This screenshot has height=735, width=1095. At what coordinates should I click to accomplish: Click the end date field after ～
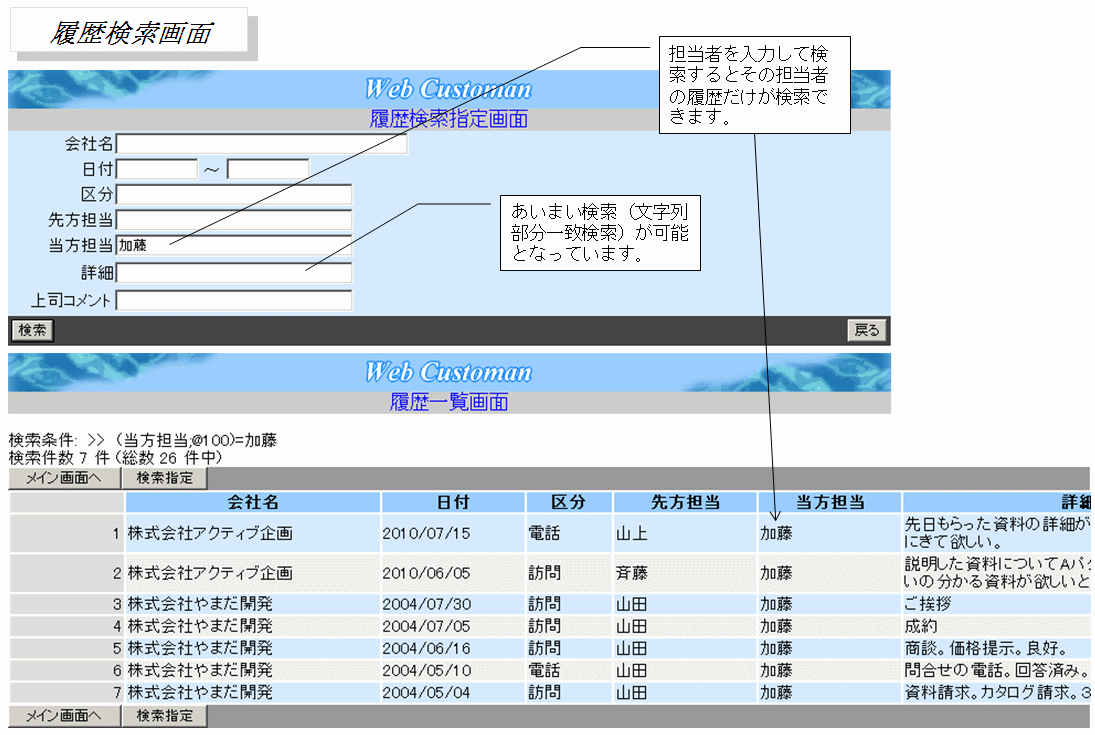point(268,169)
